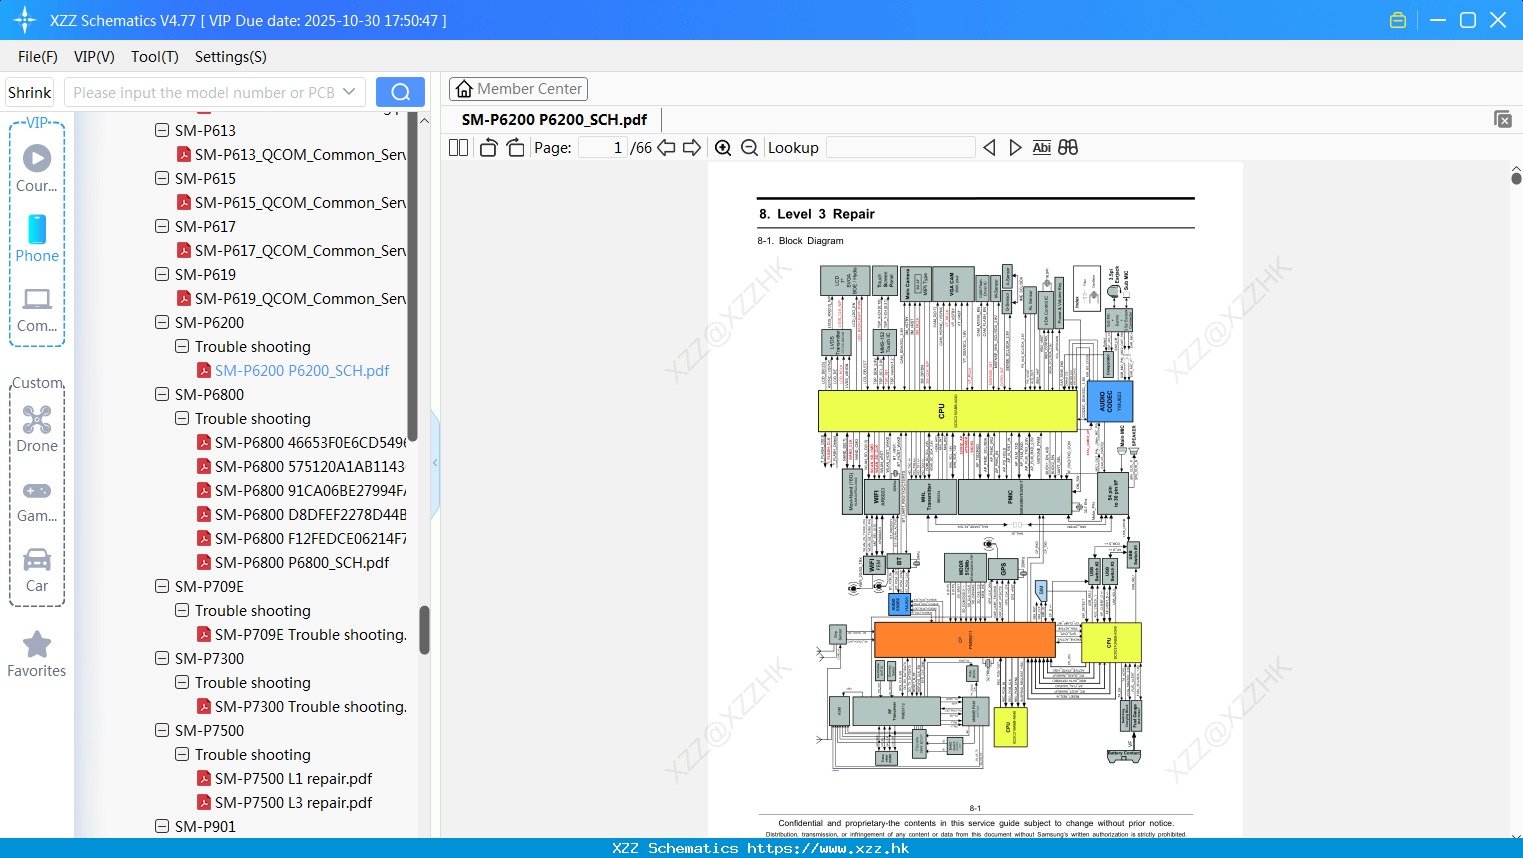Image resolution: width=1523 pixels, height=858 pixels.
Task: Find previous lookup match
Action: tap(989, 147)
